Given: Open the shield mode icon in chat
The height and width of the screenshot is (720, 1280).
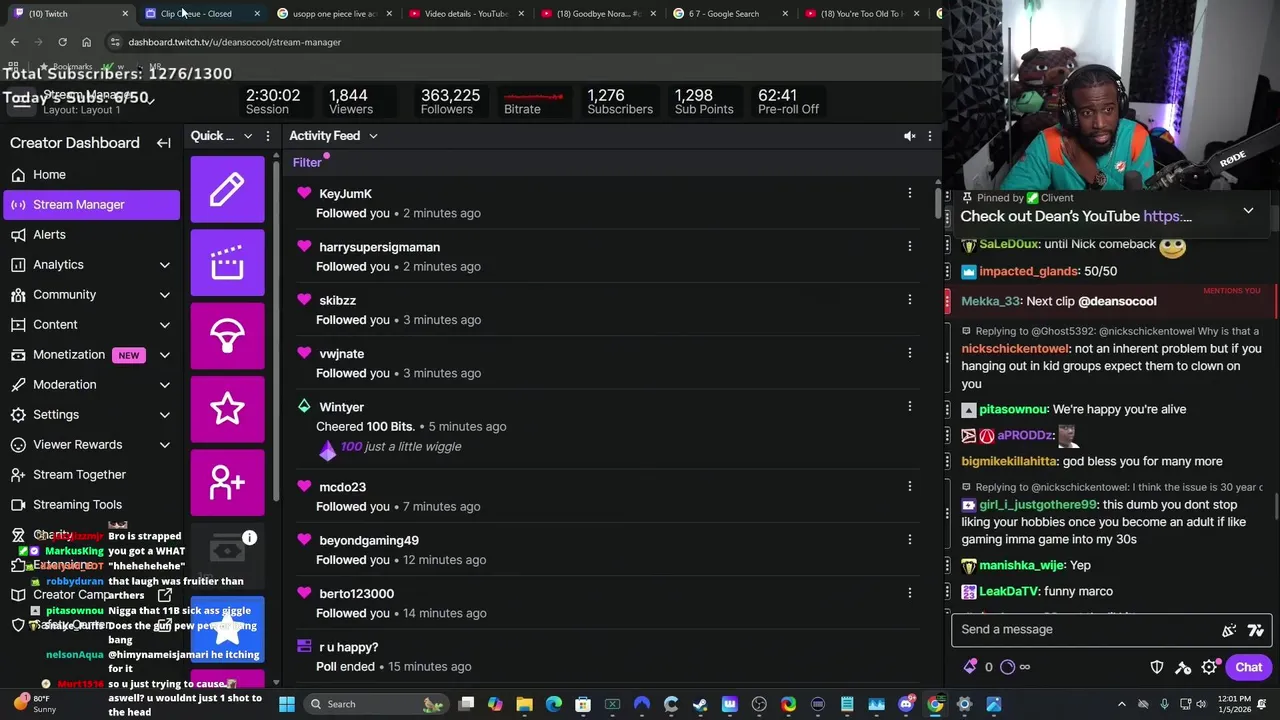Looking at the screenshot, I should pyautogui.click(x=1157, y=667).
